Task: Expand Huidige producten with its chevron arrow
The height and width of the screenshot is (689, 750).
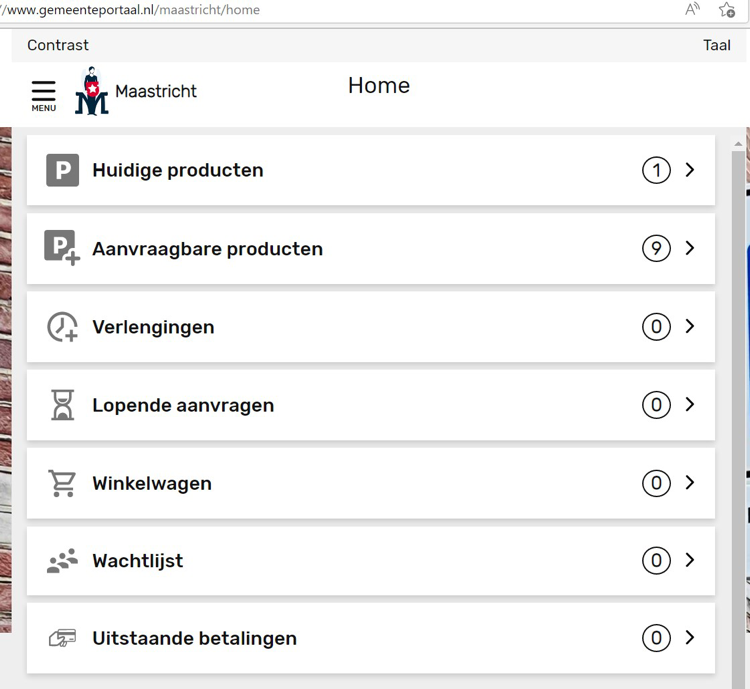Action: [690, 170]
